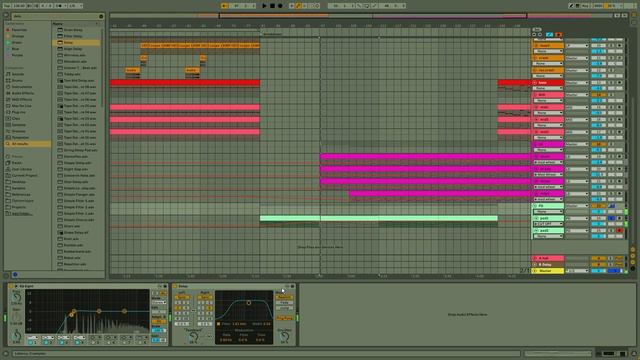Viewport: 640px width, 360px height.
Task: Toggle EQ Eight band 1 activator
Action: 31,342
